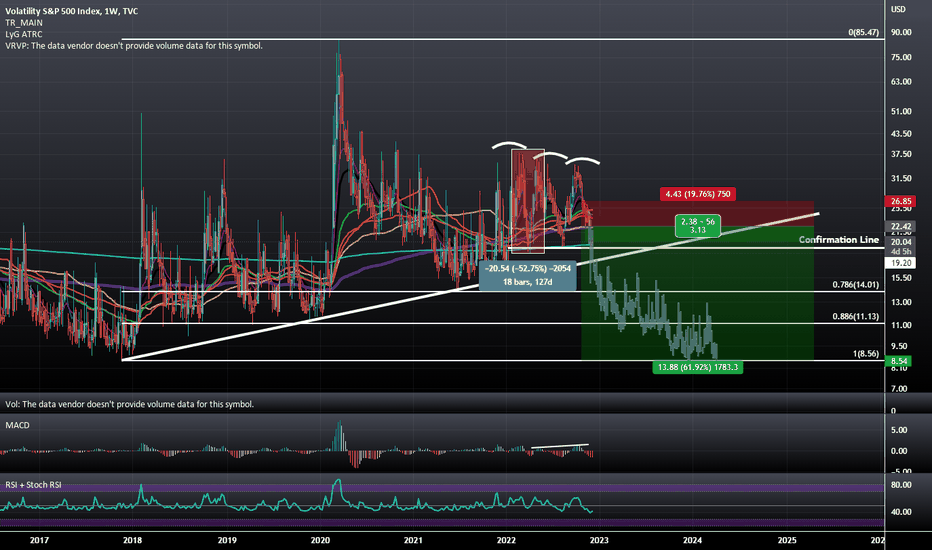This screenshot has height=550, width=932.
Task: Select the 0(85.47) Fibonacci level label
Action: point(863,32)
